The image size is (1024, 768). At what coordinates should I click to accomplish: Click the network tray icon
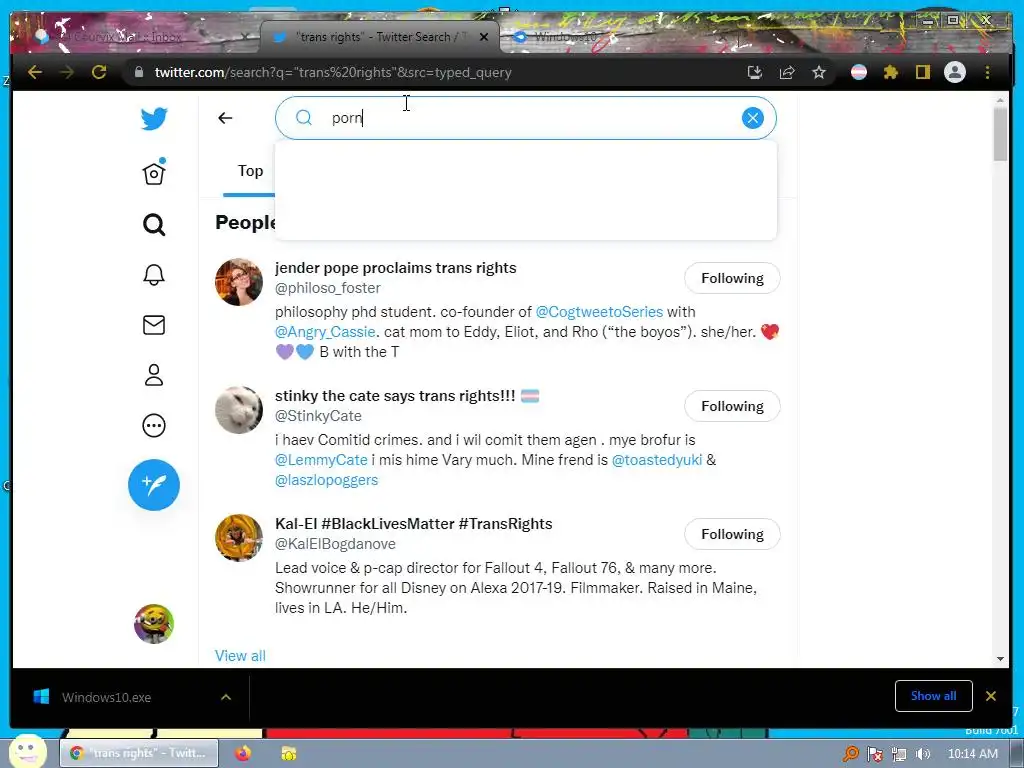click(x=899, y=754)
